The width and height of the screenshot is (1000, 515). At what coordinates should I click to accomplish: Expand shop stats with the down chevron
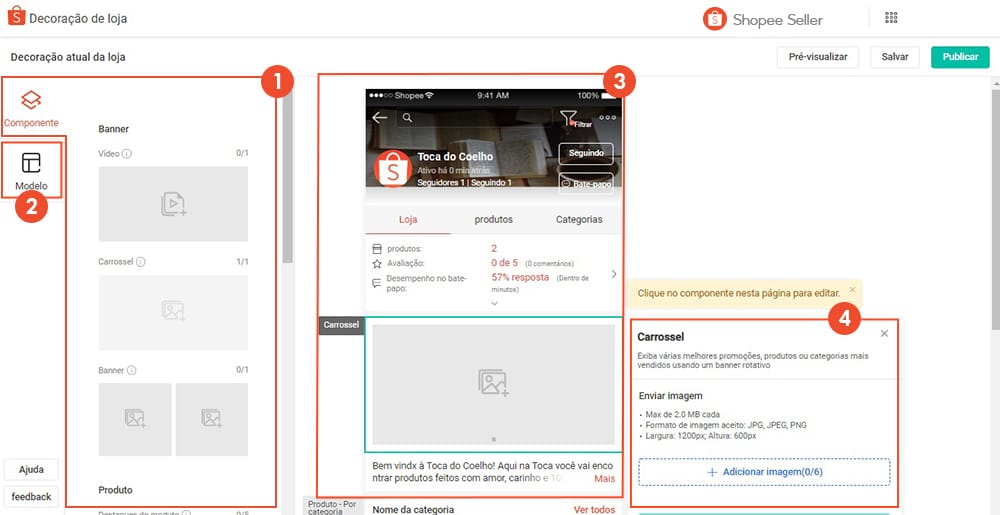tap(494, 303)
